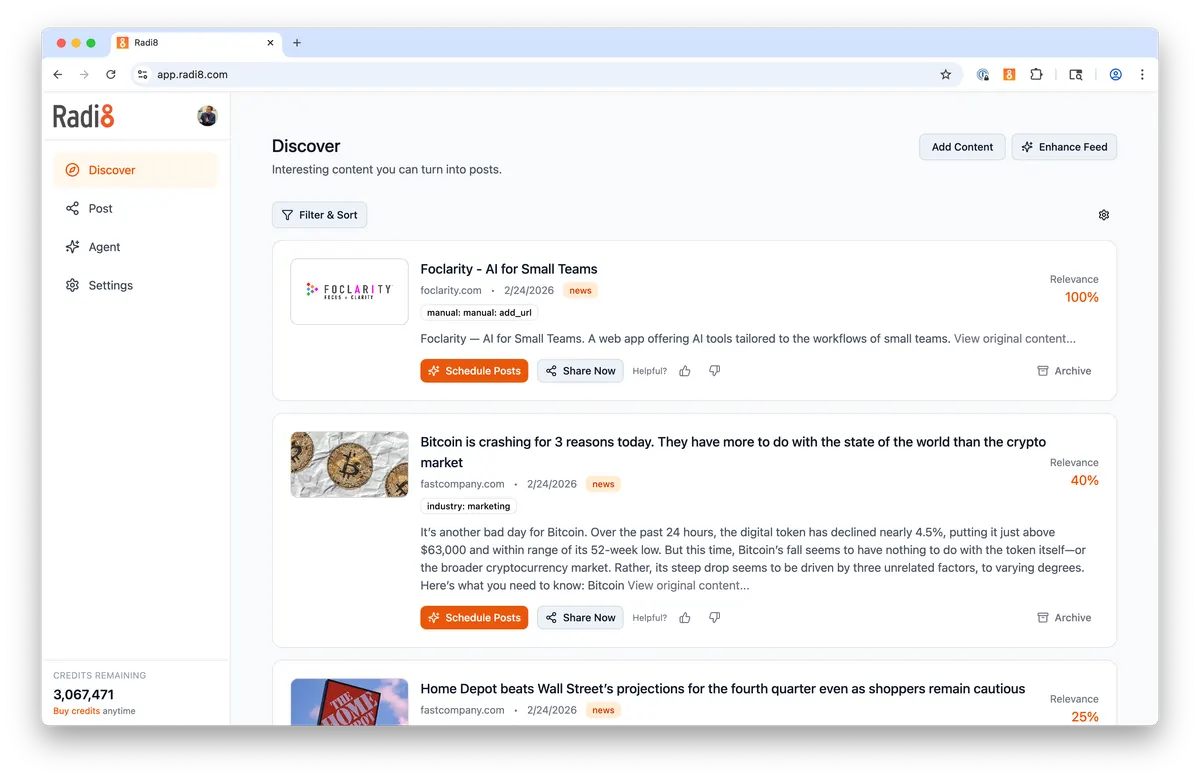Click the foclarity.com source text
1200x780 pixels.
click(450, 291)
